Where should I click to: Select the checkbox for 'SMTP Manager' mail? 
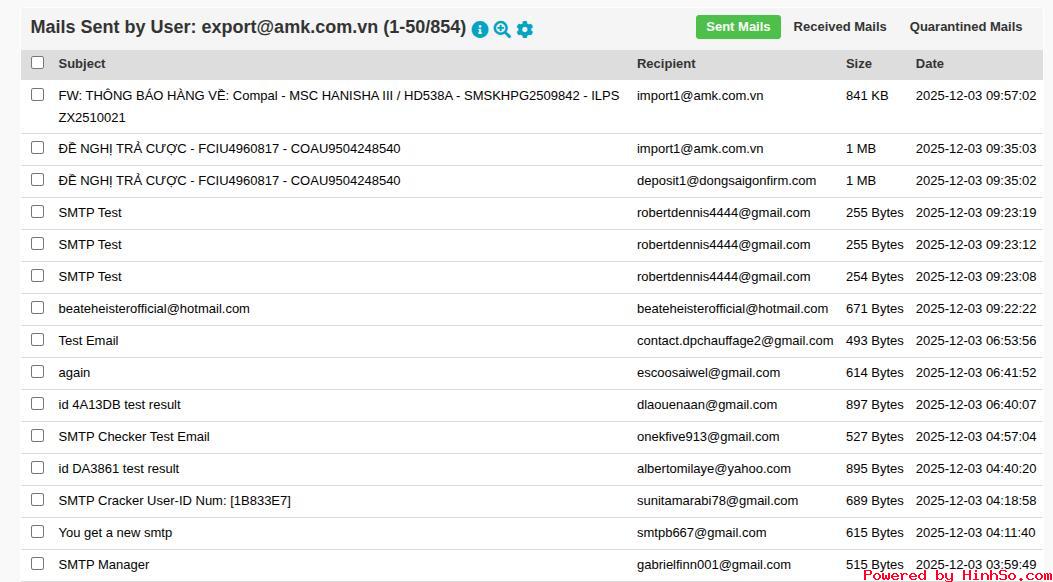[38, 564]
